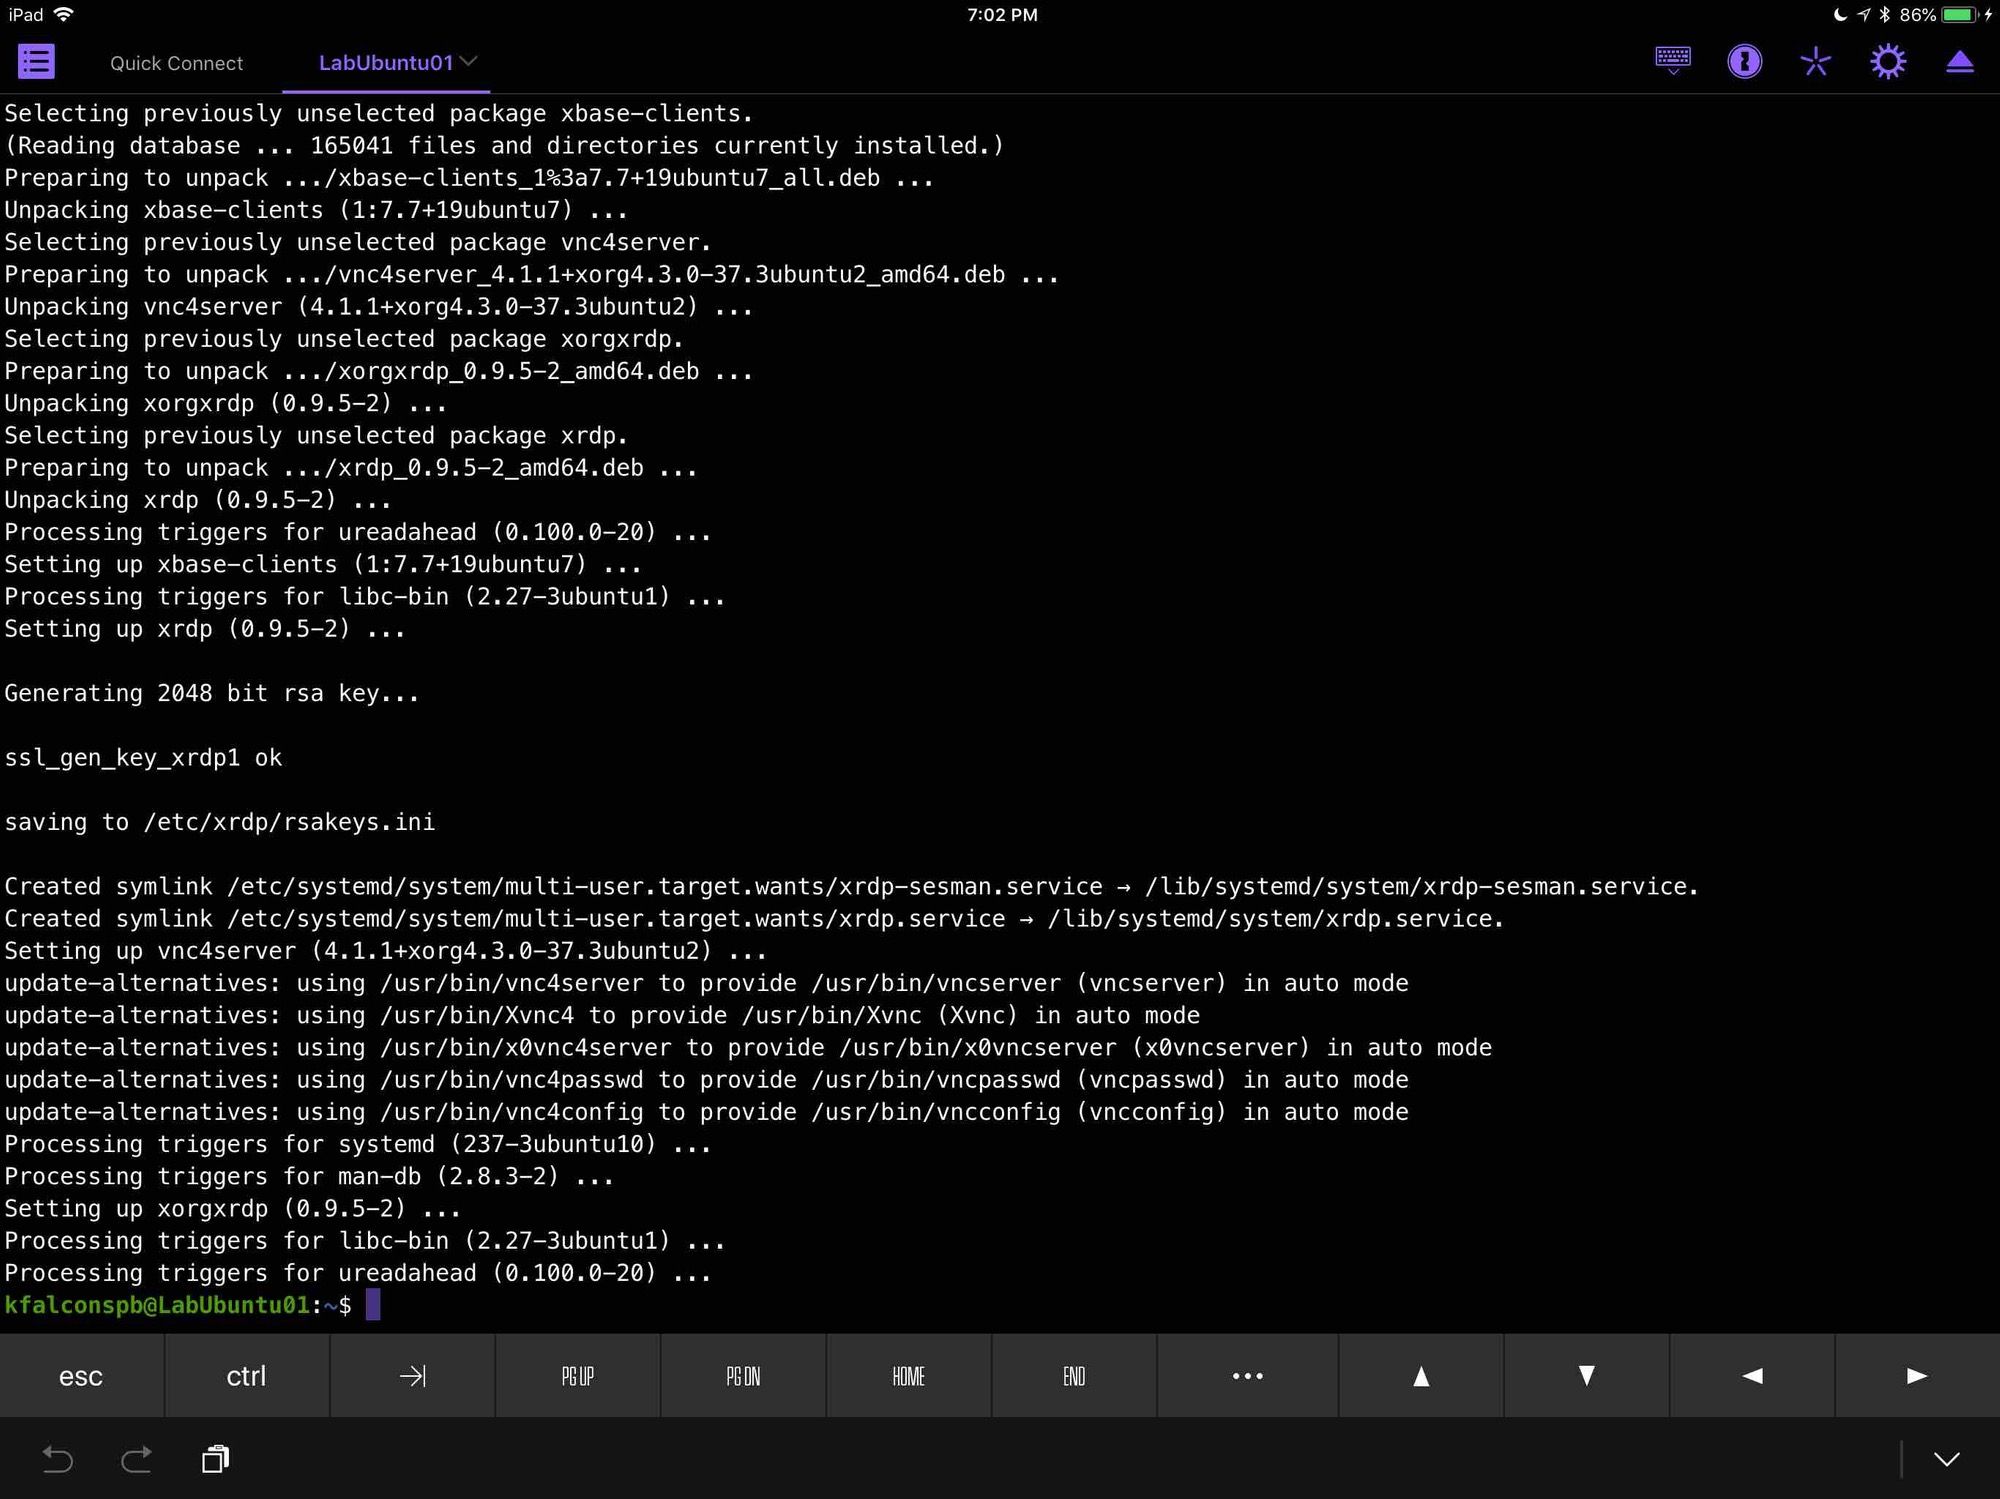Click the Do Not Disturb moon icon
This screenshot has height=1499, width=2000.
(x=1840, y=15)
